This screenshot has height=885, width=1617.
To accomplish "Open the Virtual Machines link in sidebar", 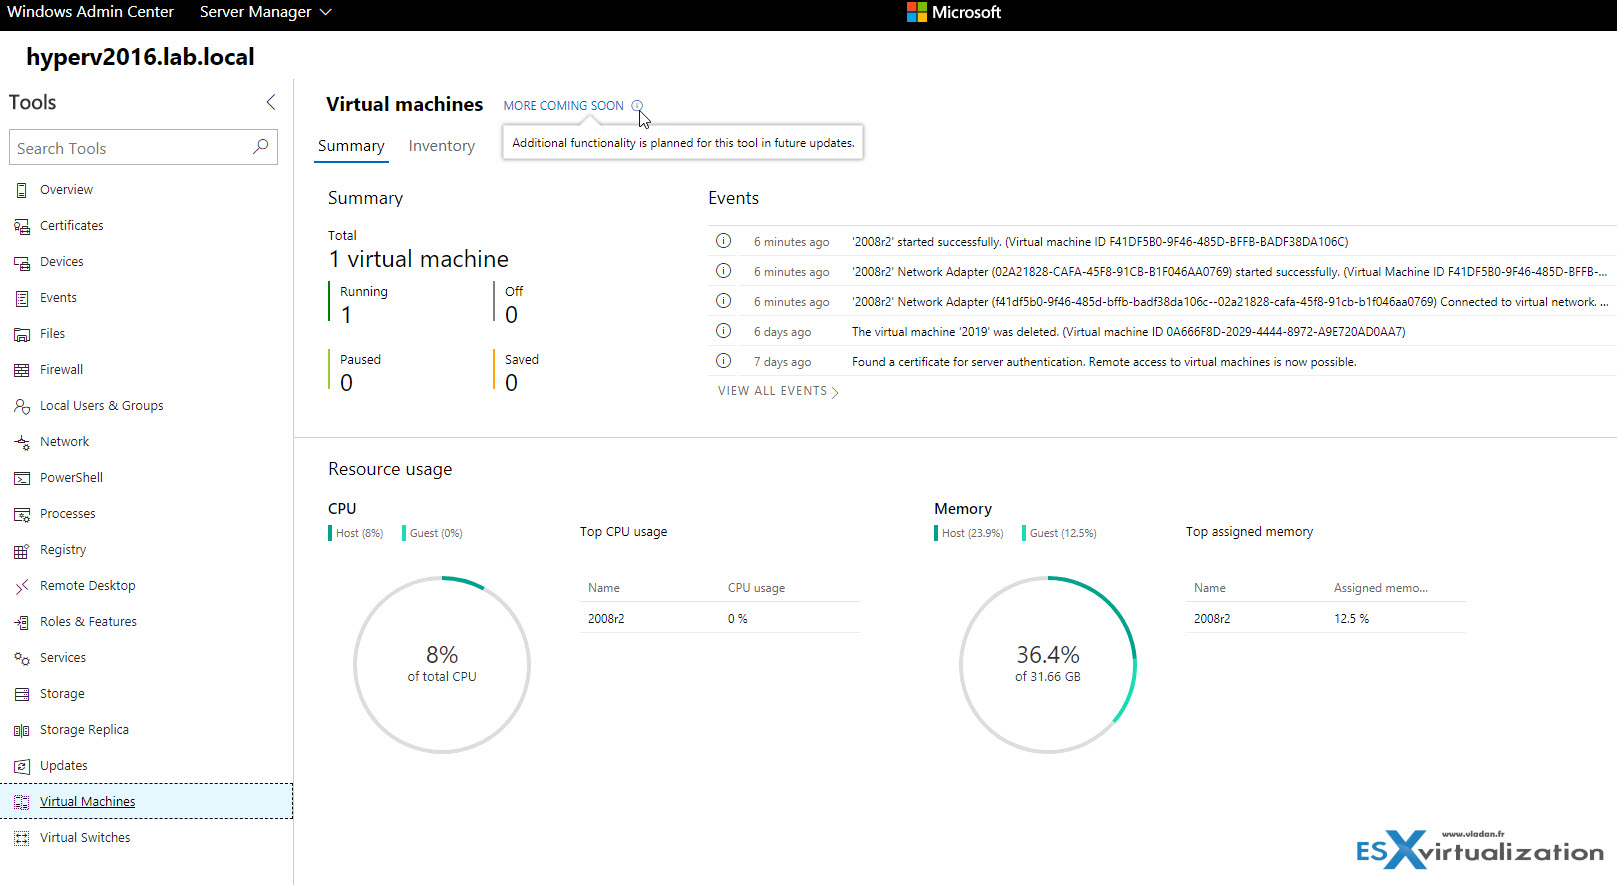I will 87,802.
